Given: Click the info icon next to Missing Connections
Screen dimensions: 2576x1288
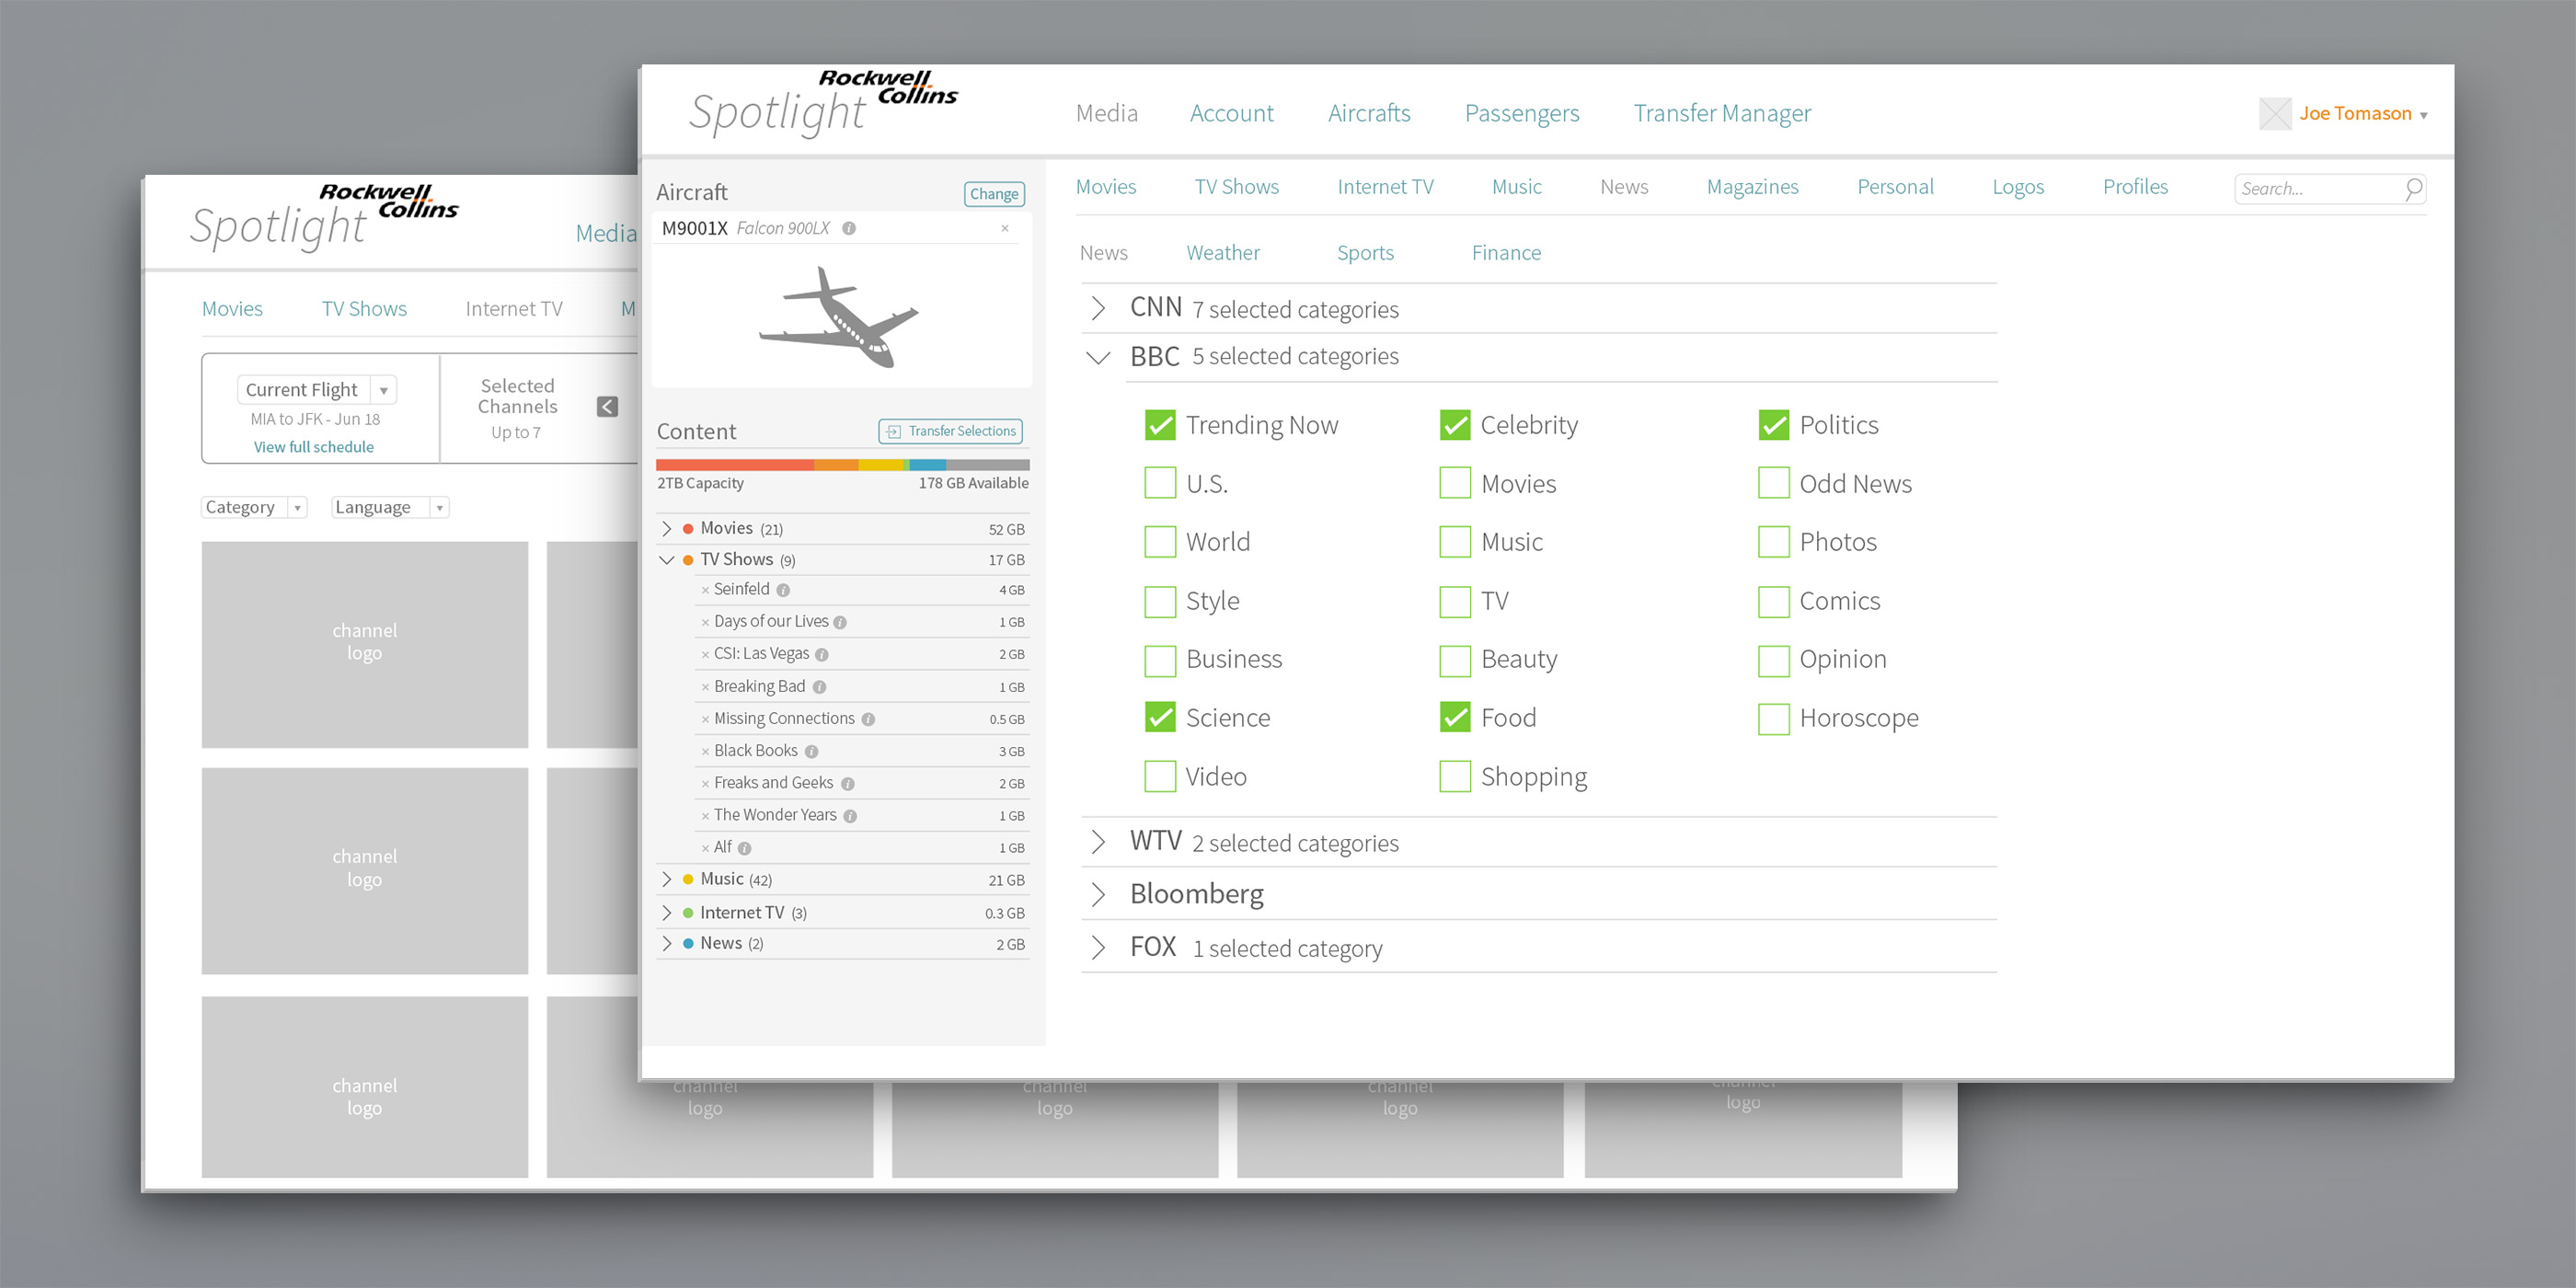Looking at the screenshot, I should coord(868,719).
